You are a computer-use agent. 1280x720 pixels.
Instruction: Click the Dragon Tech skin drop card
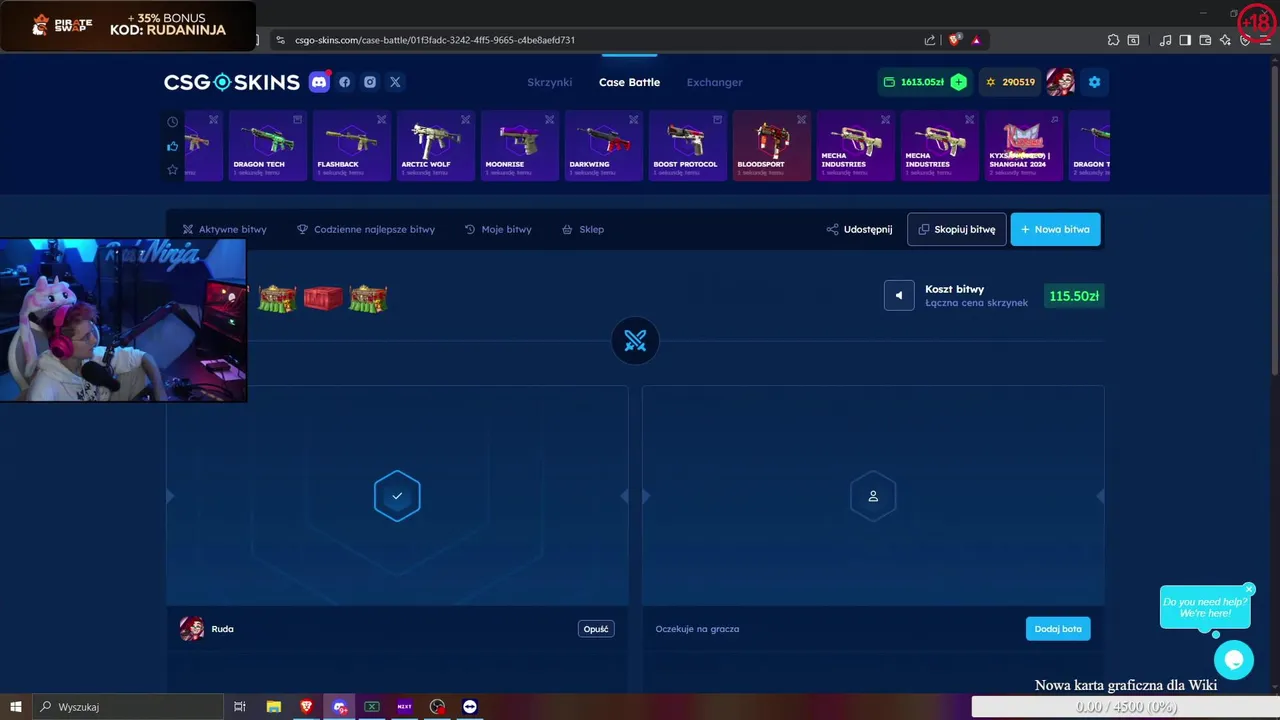click(x=267, y=145)
